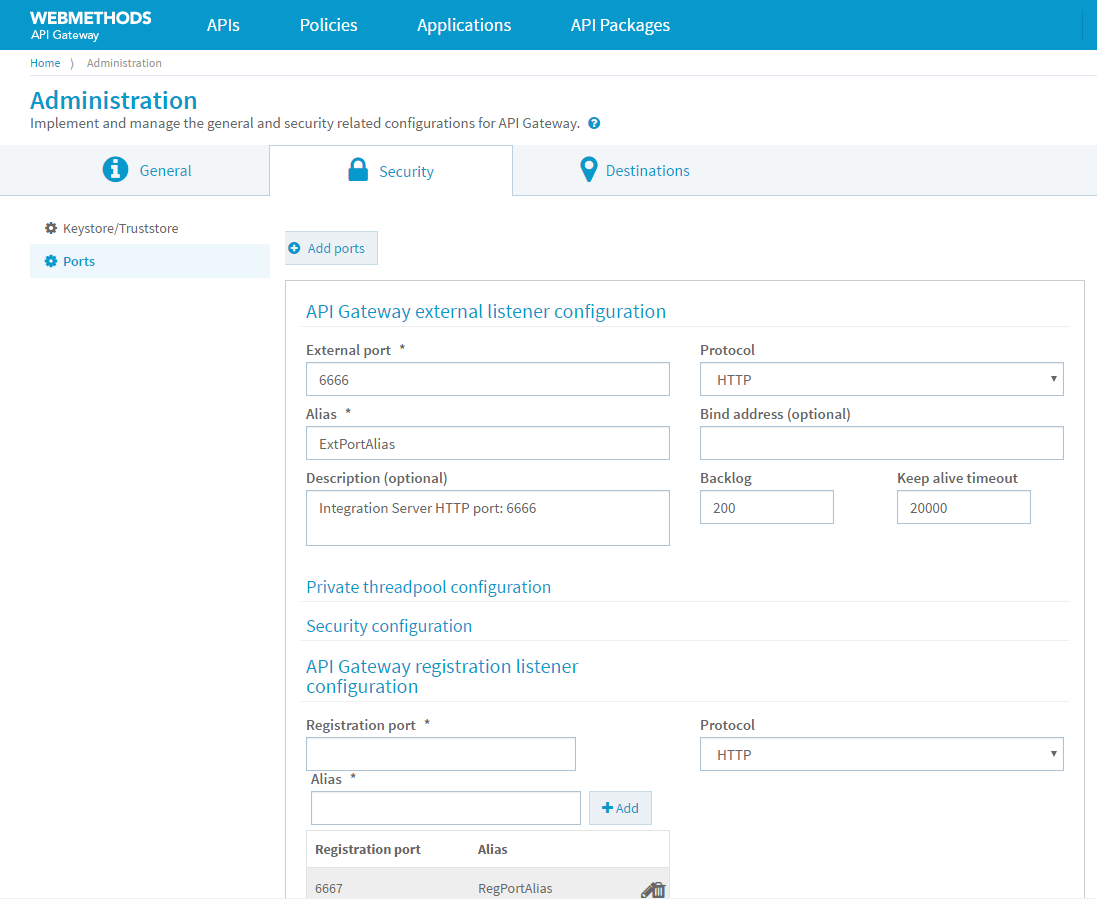Screen dimensions: 1097x899
Task: Click the gear icon beside Ports
Action: point(50,261)
